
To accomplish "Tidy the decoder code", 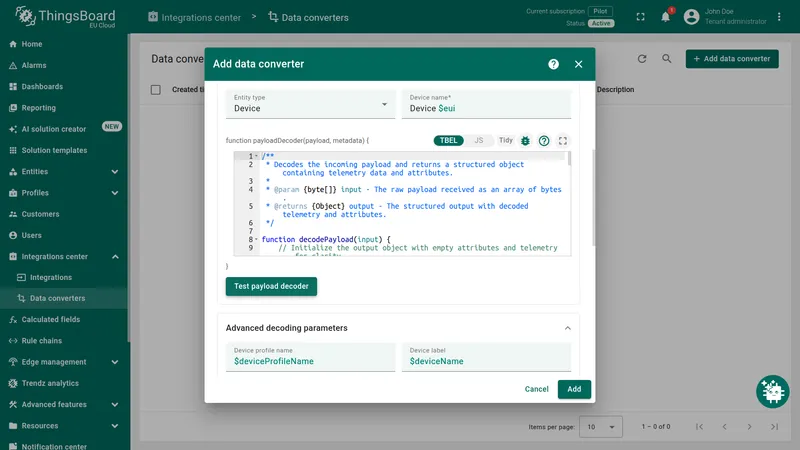I will 506,140.
